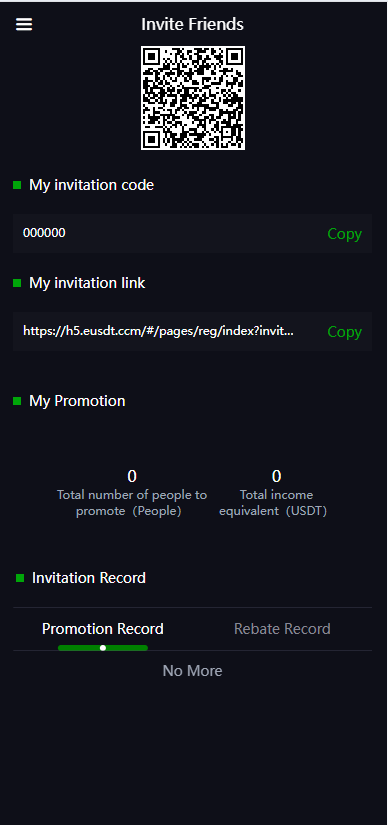The width and height of the screenshot is (388, 825).
Task: Click the Invite Friends page title
Action: point(193,24)
